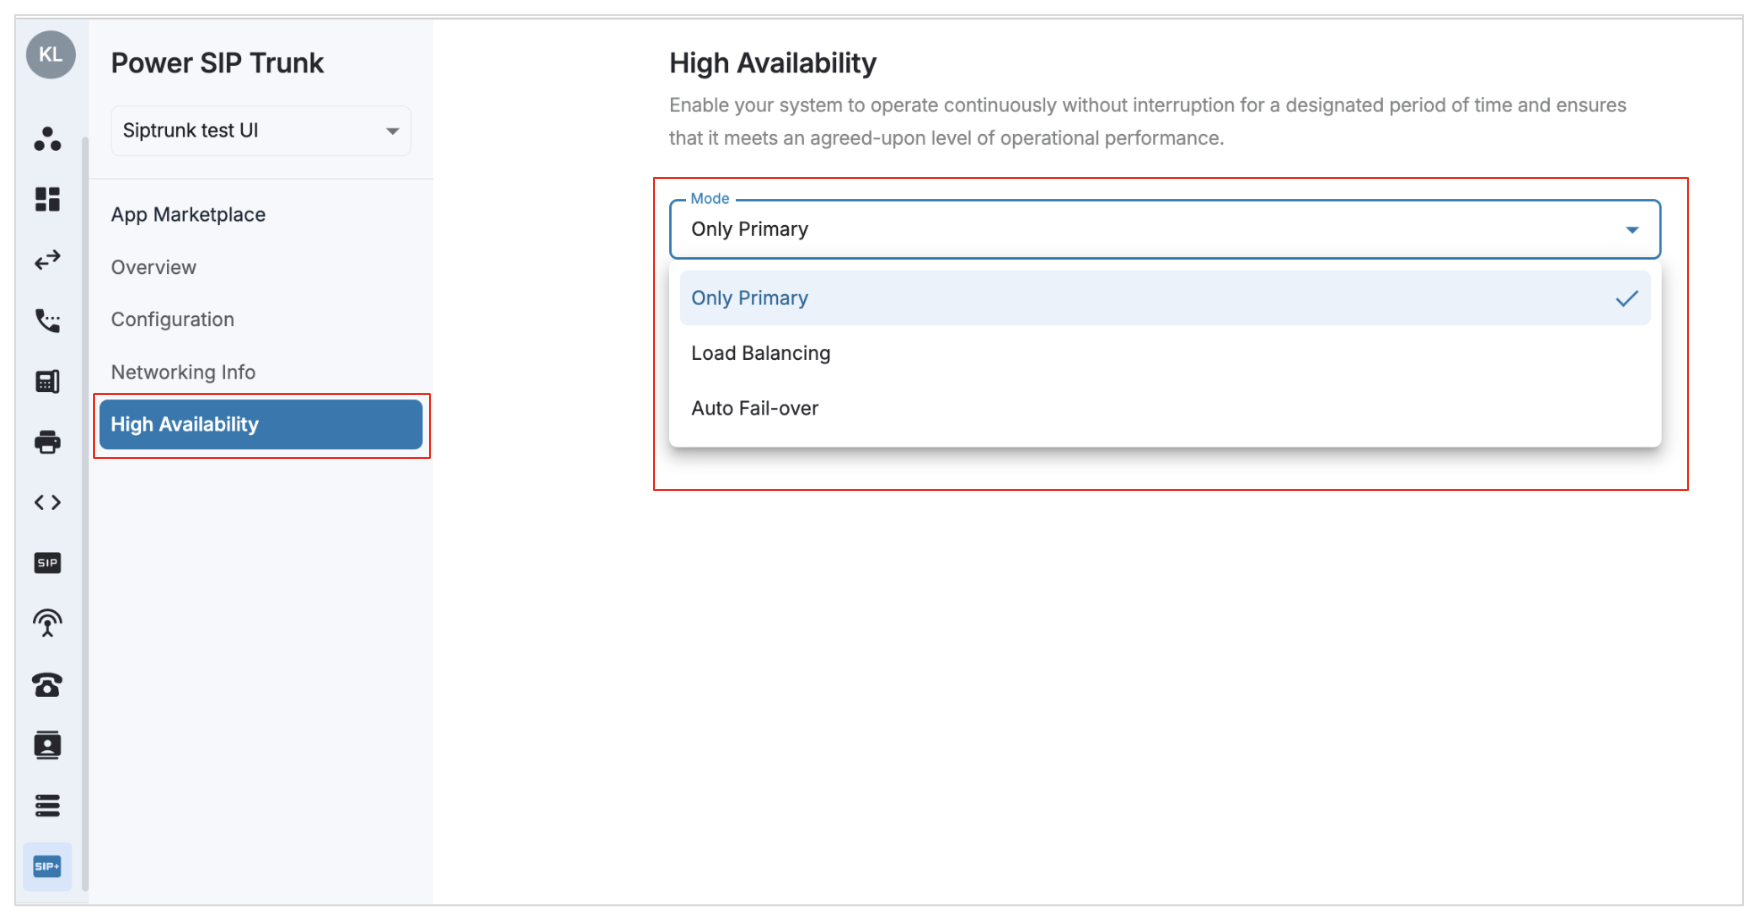The image size is (1754, 918).
Task: Choose Load Balancing mode
Action: tap(1165, 353)
